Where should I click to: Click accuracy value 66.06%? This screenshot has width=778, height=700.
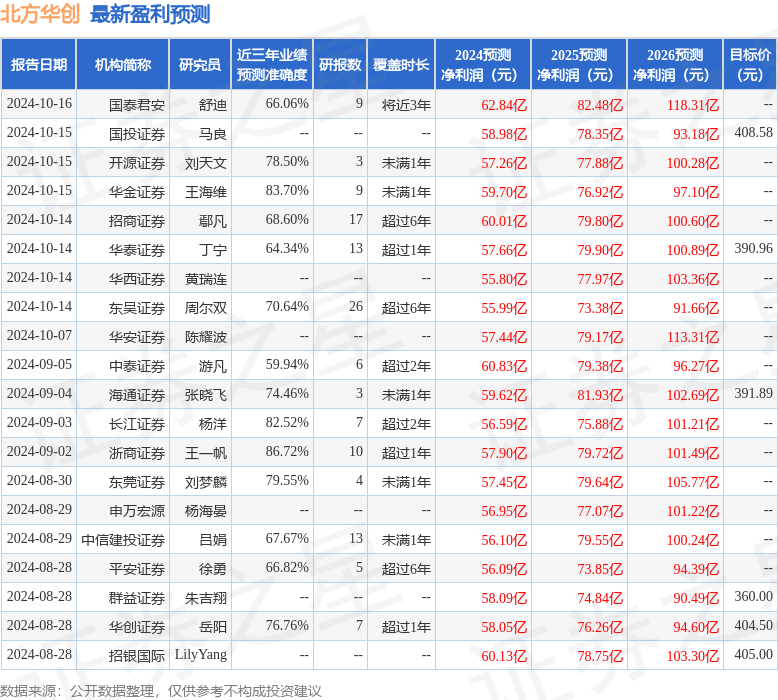(287, 103)
